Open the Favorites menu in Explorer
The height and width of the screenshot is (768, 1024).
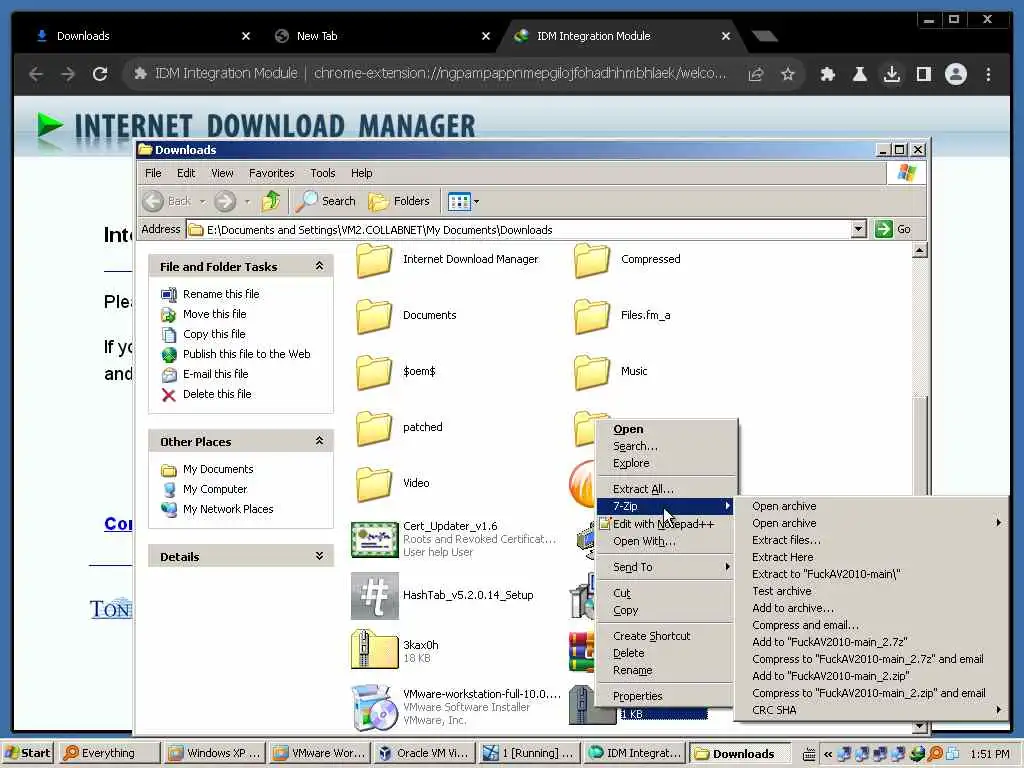coord(271,173)
